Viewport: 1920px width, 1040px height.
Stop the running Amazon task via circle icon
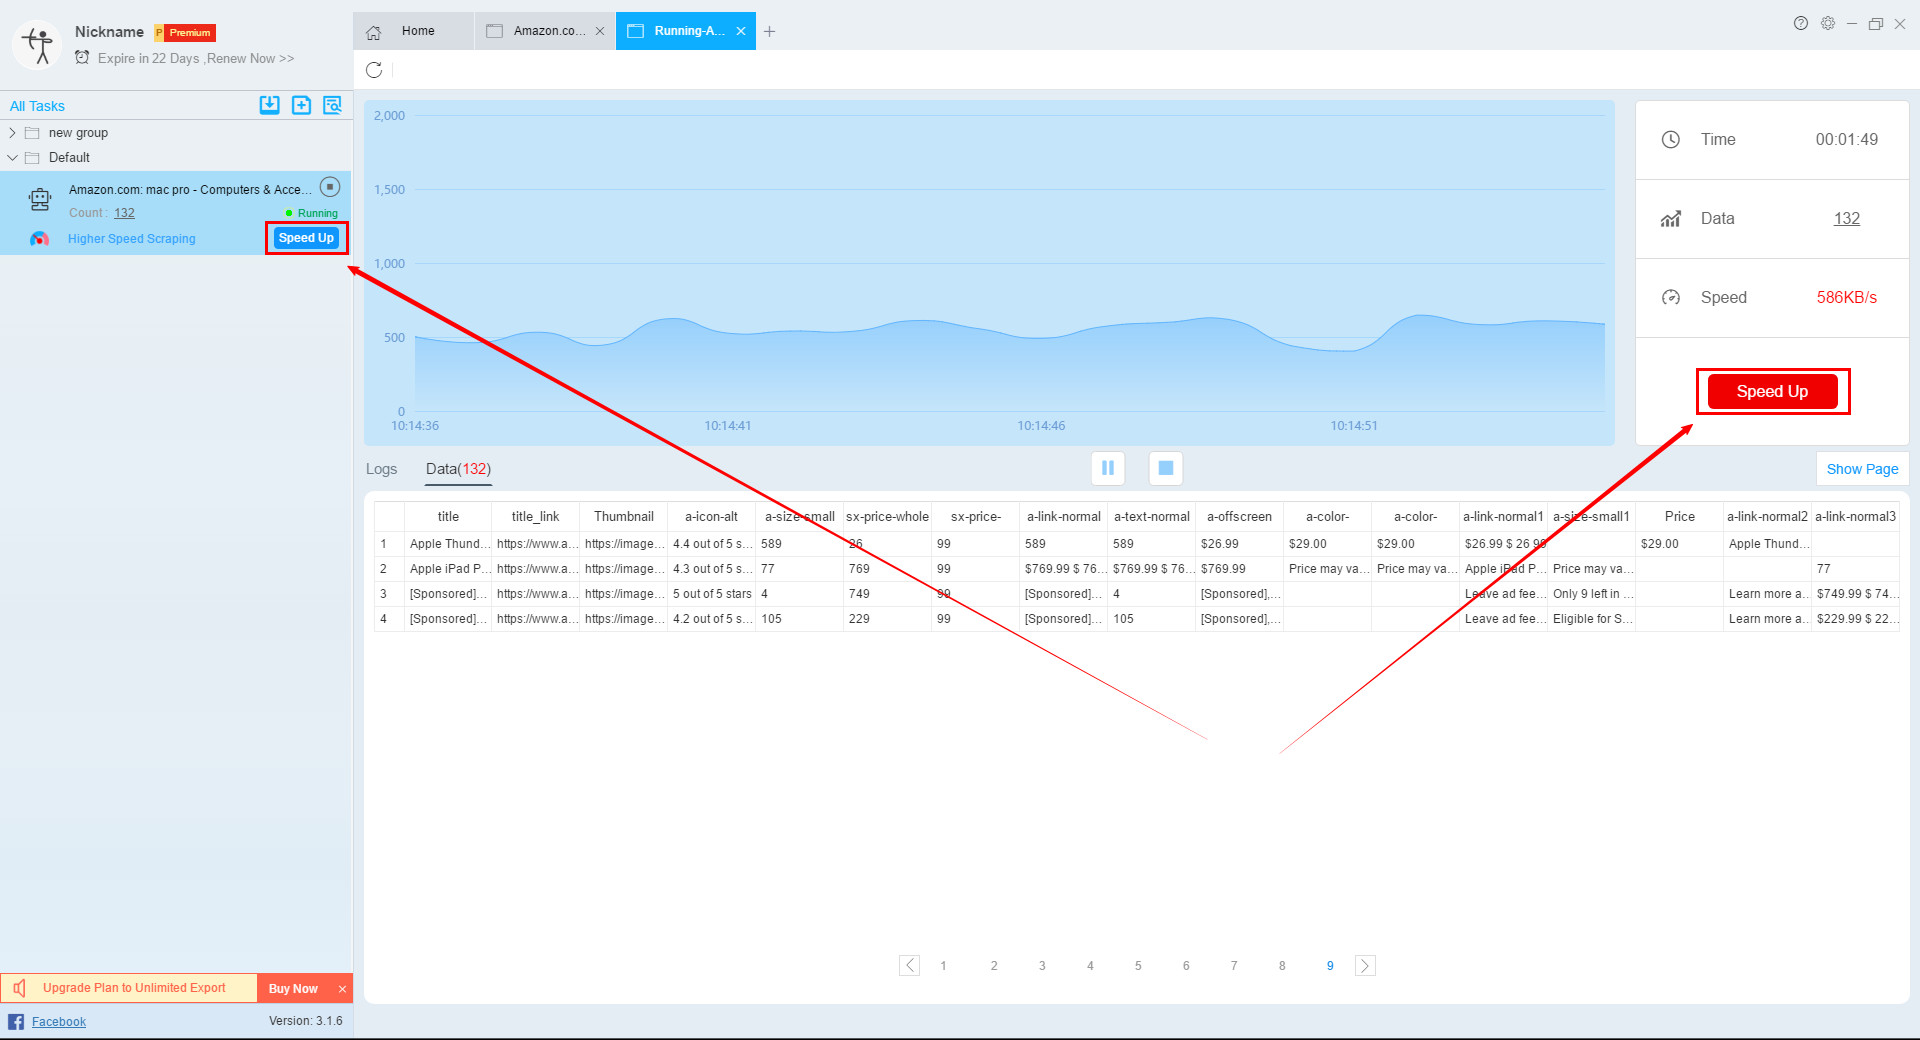click(x=330, y=187)
